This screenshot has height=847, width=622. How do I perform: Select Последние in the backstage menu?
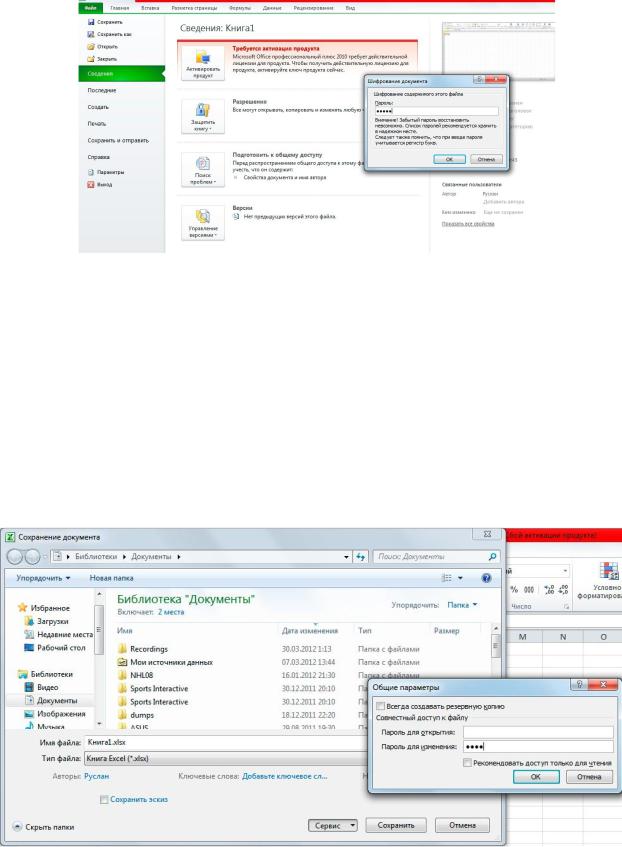point(102,90)
